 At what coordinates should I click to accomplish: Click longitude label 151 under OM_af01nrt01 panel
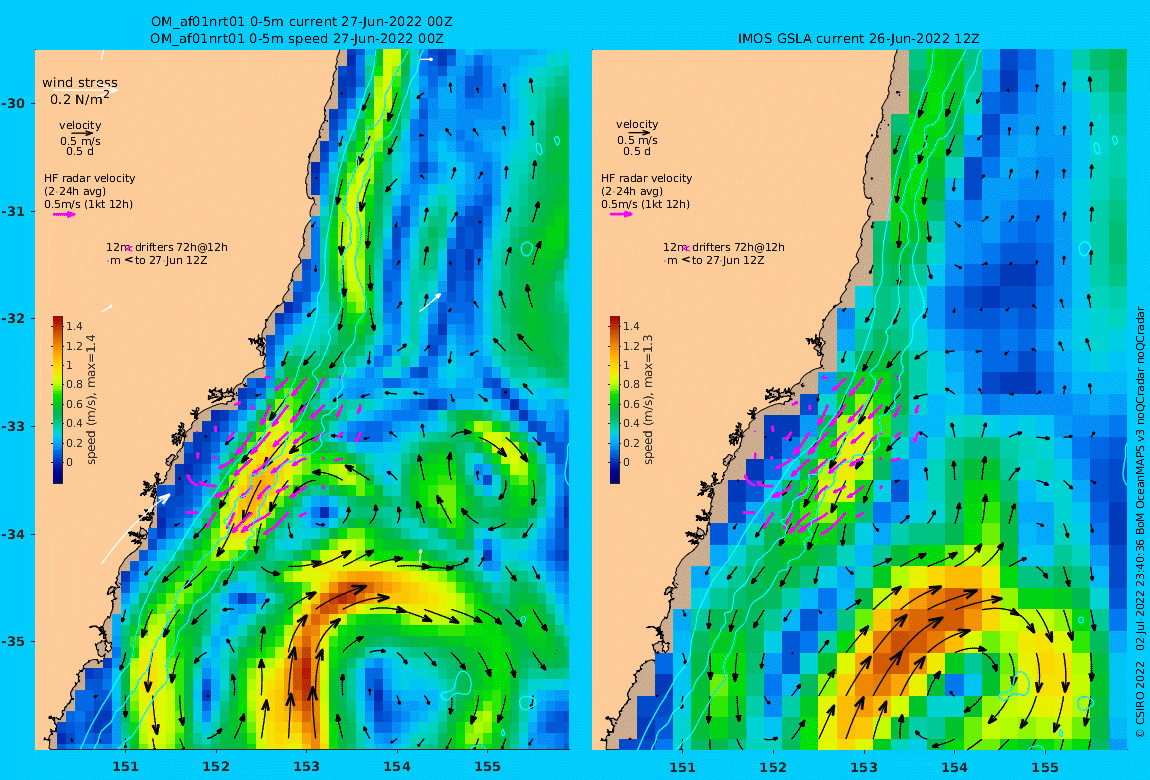point(125,767)
